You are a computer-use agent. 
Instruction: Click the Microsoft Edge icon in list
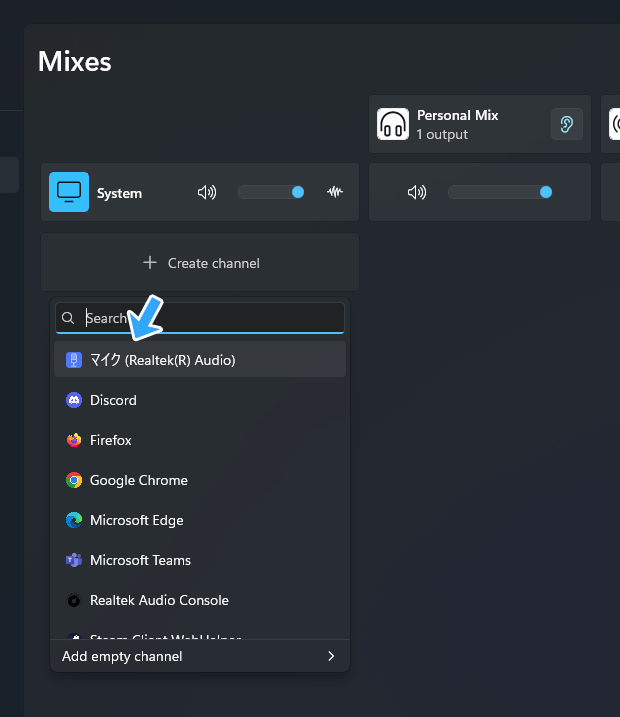[x=74, y=520]
